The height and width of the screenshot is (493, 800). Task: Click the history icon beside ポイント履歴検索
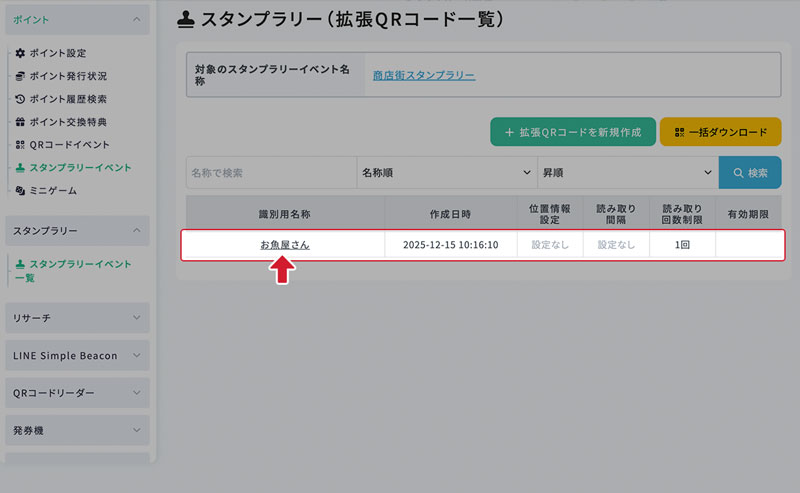(20, 99)
